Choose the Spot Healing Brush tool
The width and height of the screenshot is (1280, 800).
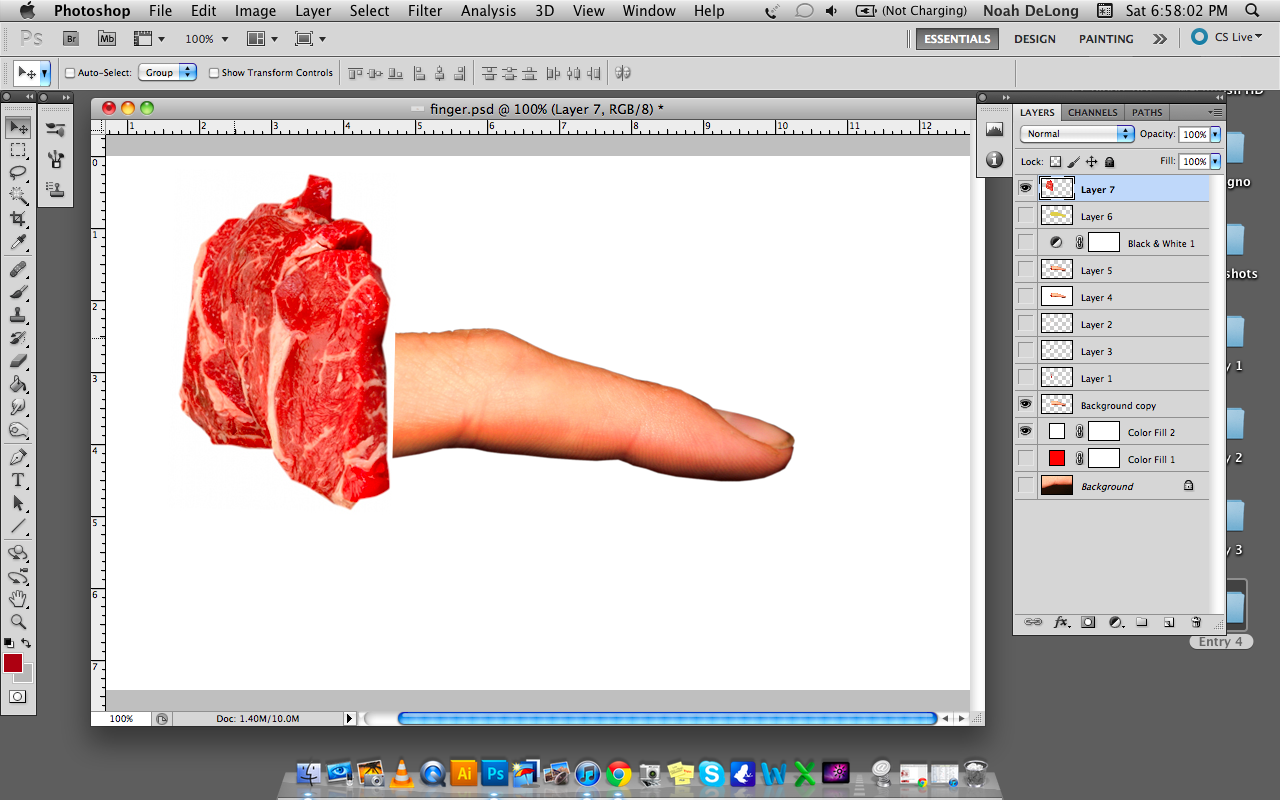pyautogui.click(x=18, y=269)
